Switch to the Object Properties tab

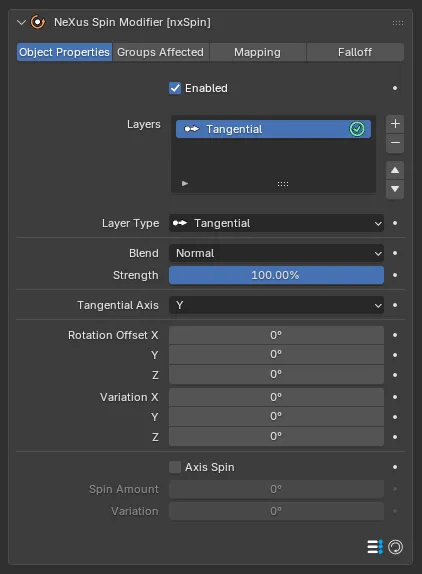click(x=64, y=52)
